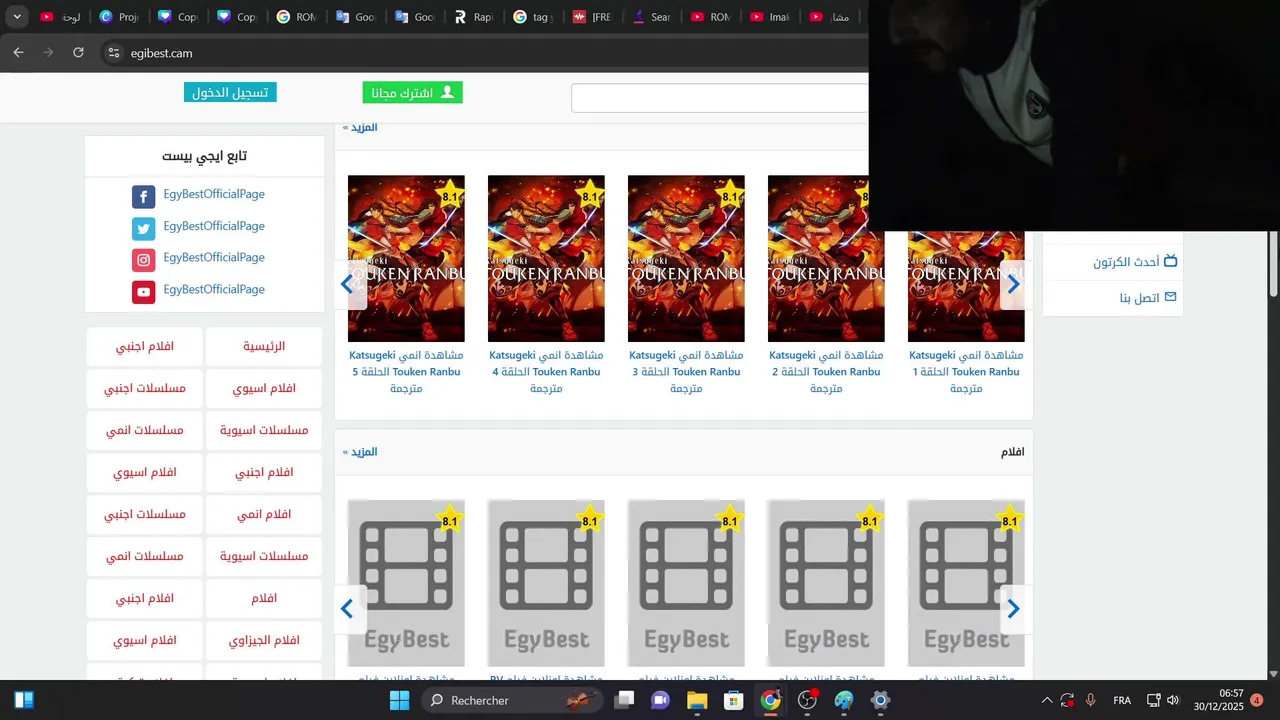The image size is (1280, 720).
Task: Open the volume speaker tray icon
Action: point(1173,700)
